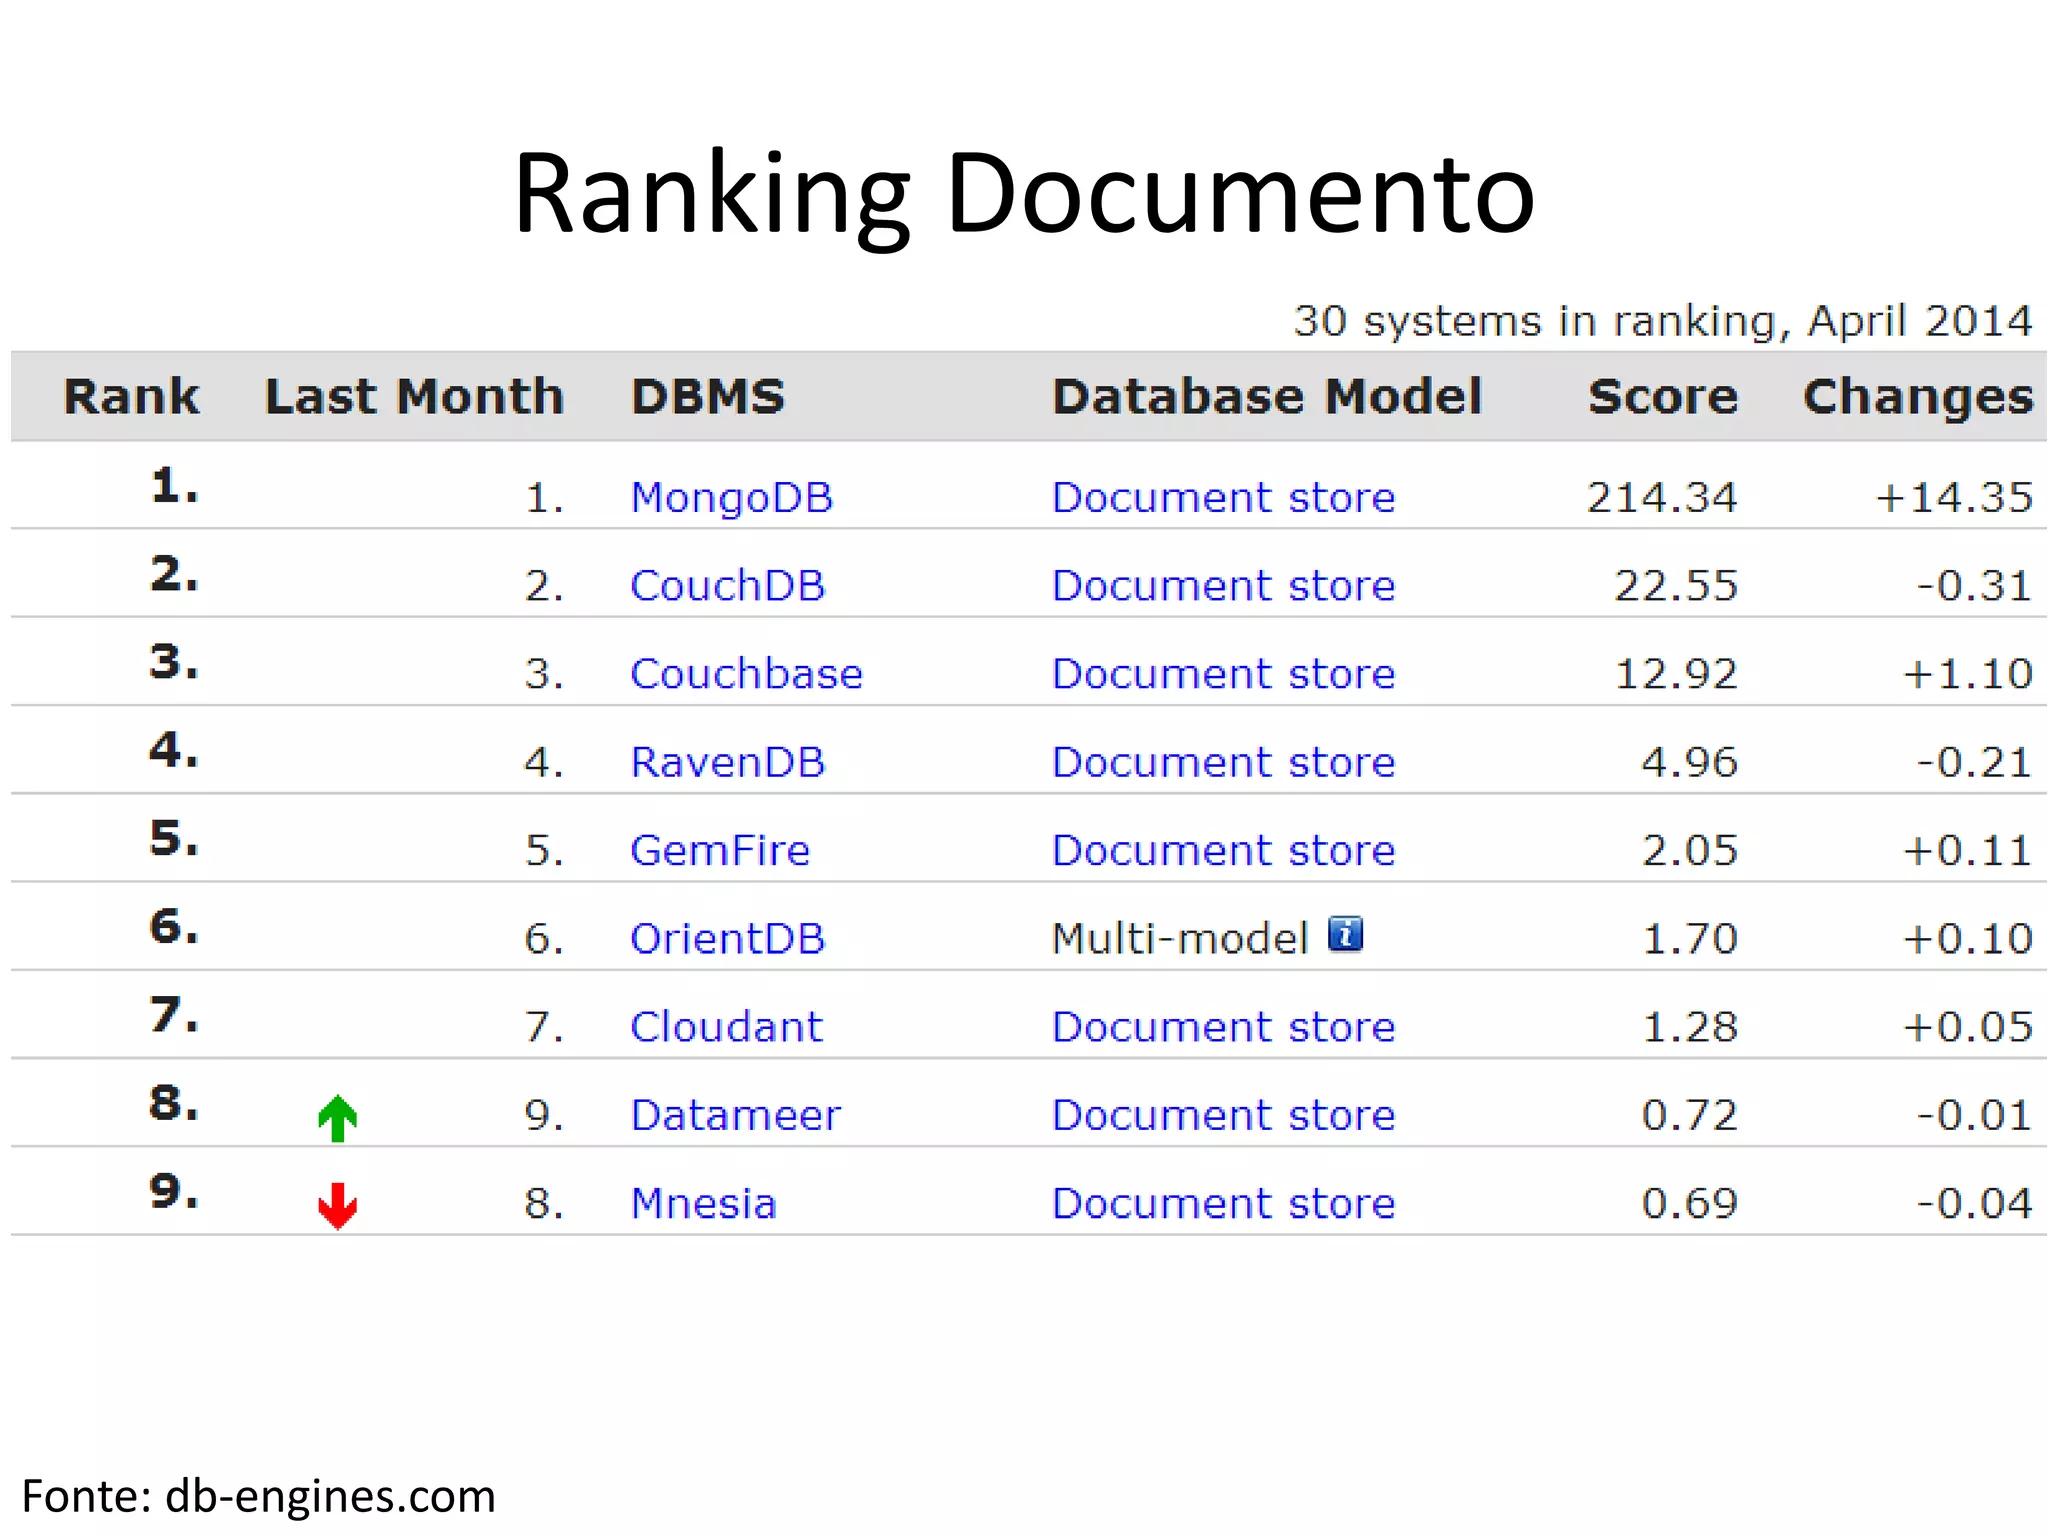The width and height of the screenshot is (2048, 1536).
Task: Click Document store in the RavenDB row
Action: pyautogui.click(x=1223, y=762)
